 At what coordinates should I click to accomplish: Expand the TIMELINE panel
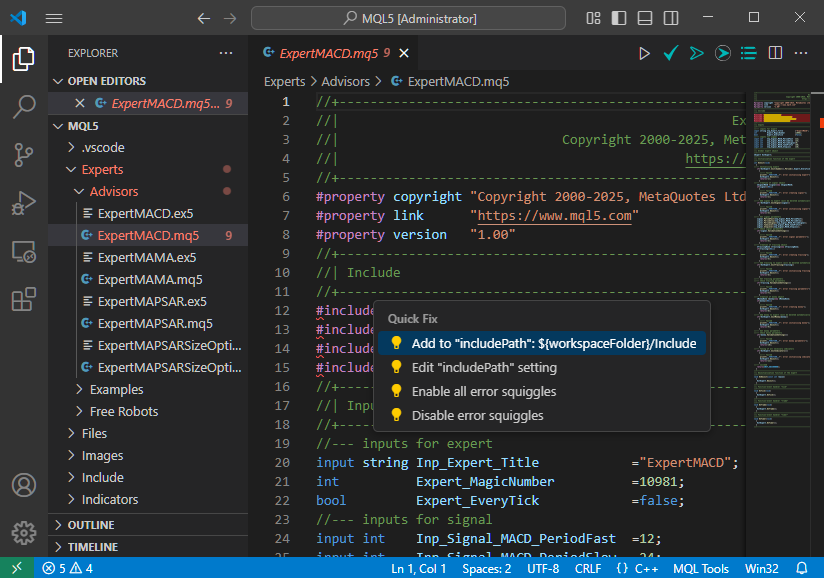pos(148,547)
